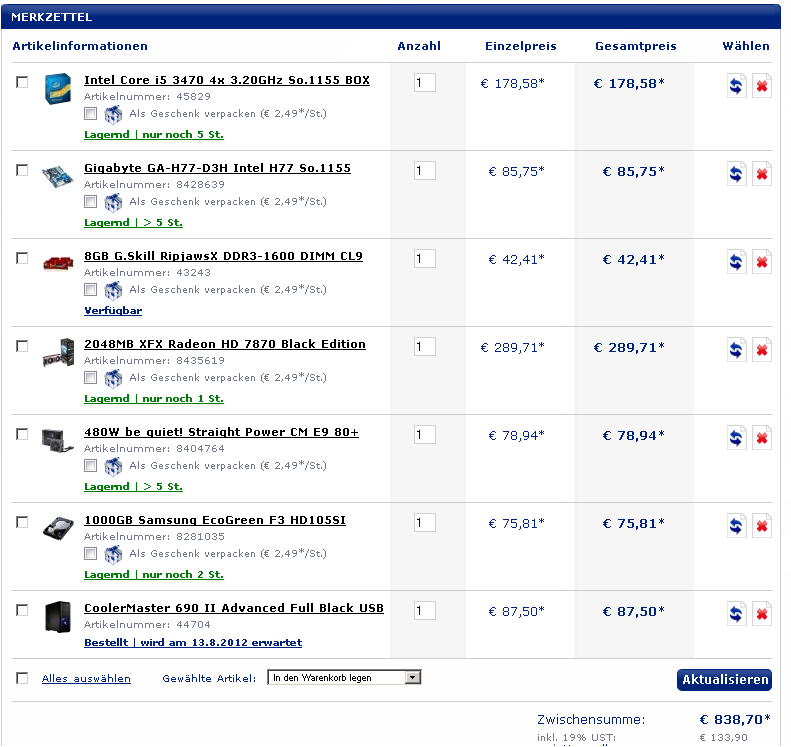The width and height of the screenshot is (791, 747).
Task: Select the G.Skill RipjawsX item checkbox
Action: [22, 258]
